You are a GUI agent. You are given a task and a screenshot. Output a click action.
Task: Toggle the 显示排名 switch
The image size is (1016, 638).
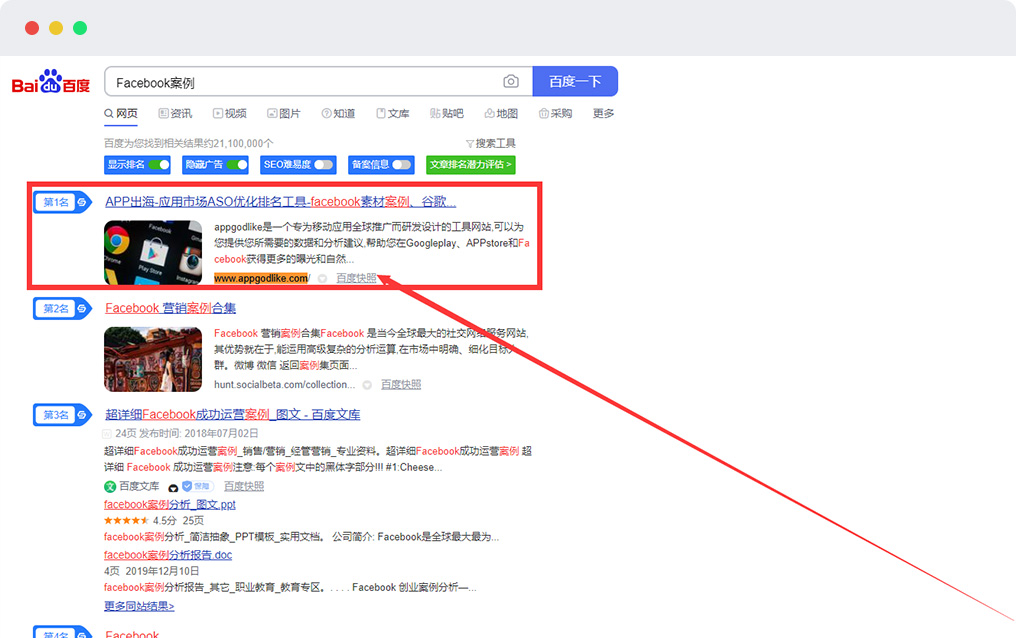tap(159, 165)
